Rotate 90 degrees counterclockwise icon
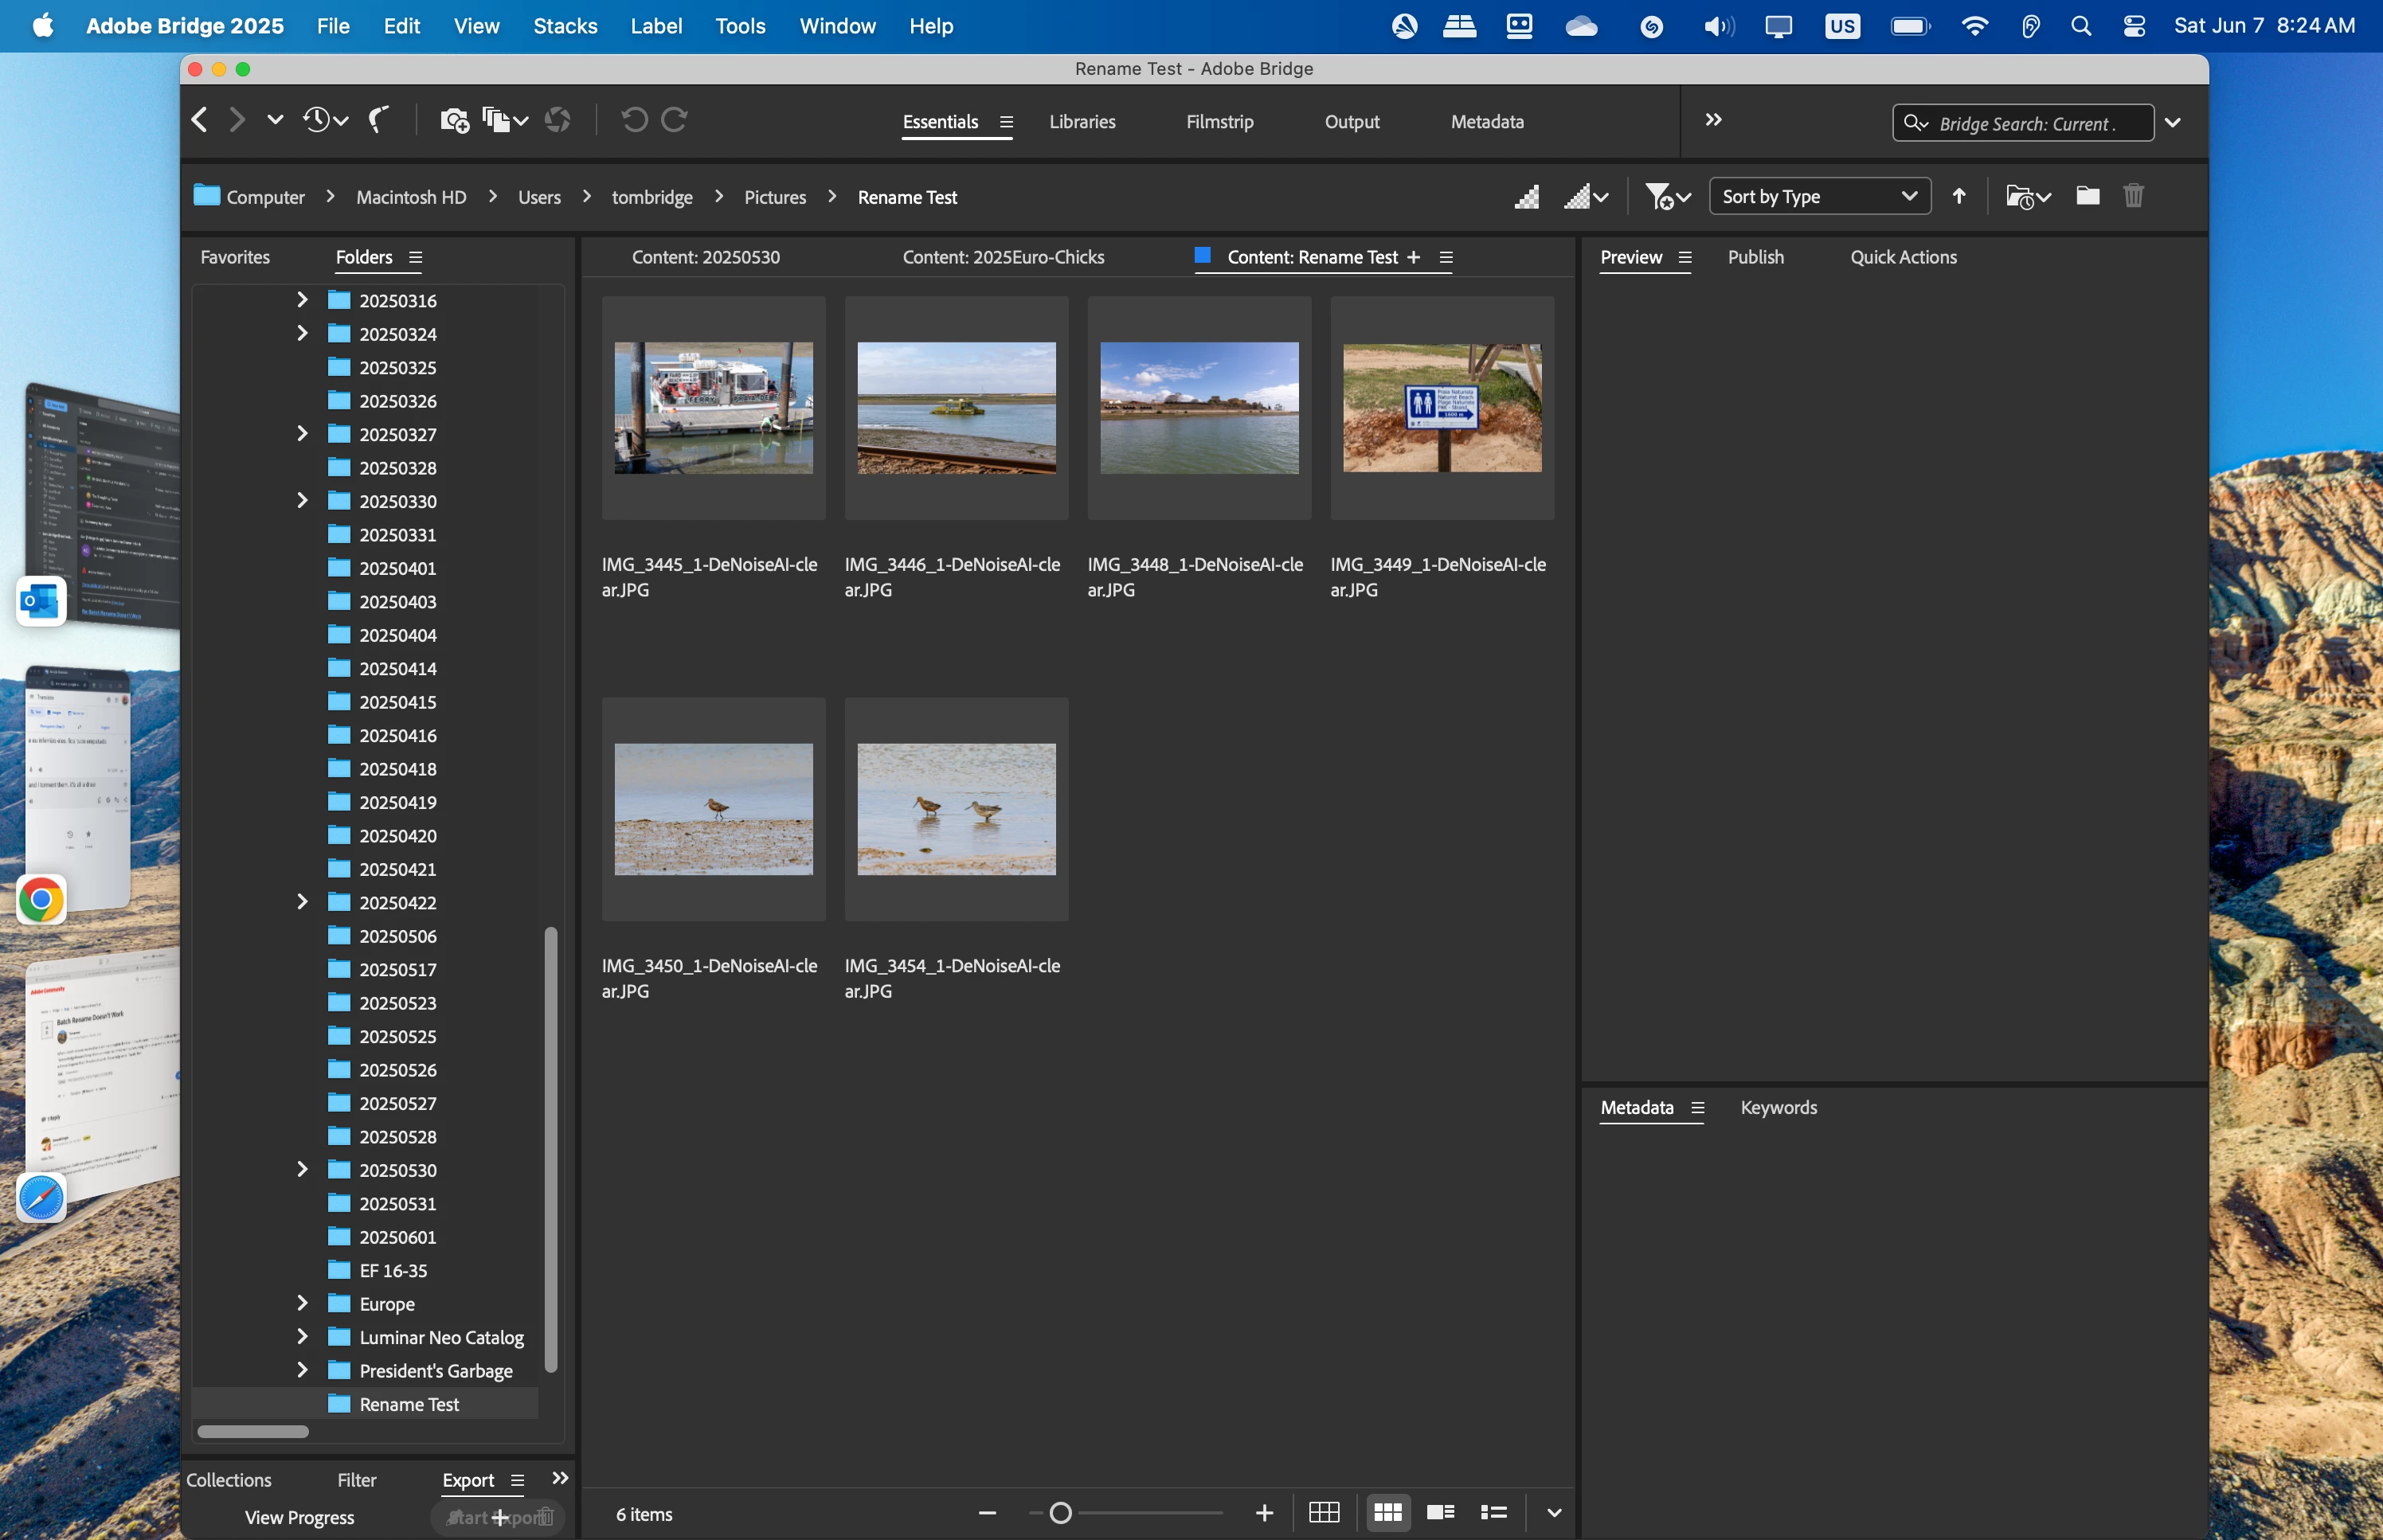Screen dimensions: 2383x1540 tap(634, 120)
